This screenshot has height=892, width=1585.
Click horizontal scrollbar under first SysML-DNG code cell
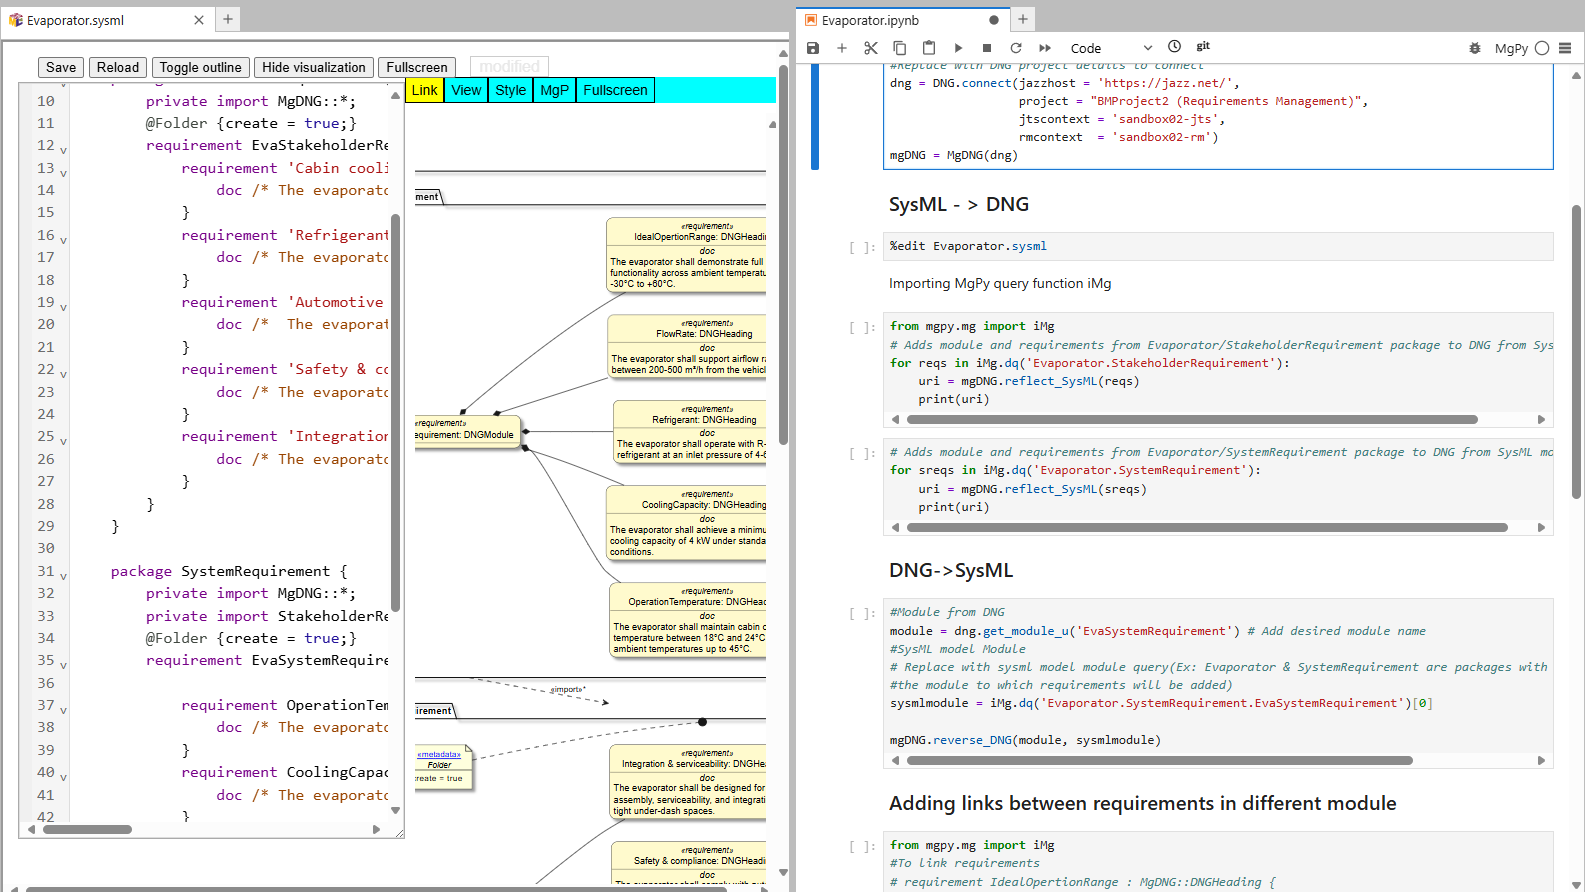(x=1190, y=420)
